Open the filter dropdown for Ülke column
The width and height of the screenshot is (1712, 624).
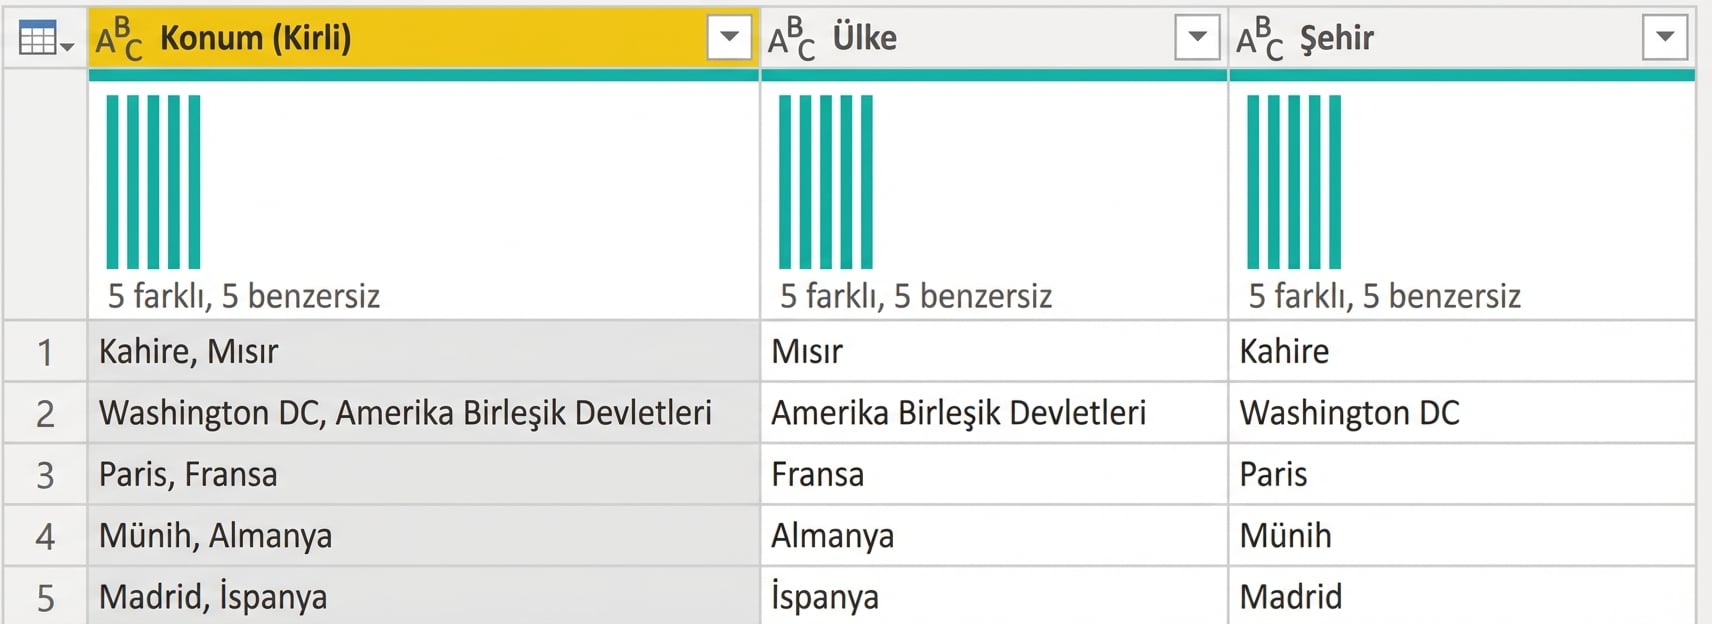click(1195, 36)
